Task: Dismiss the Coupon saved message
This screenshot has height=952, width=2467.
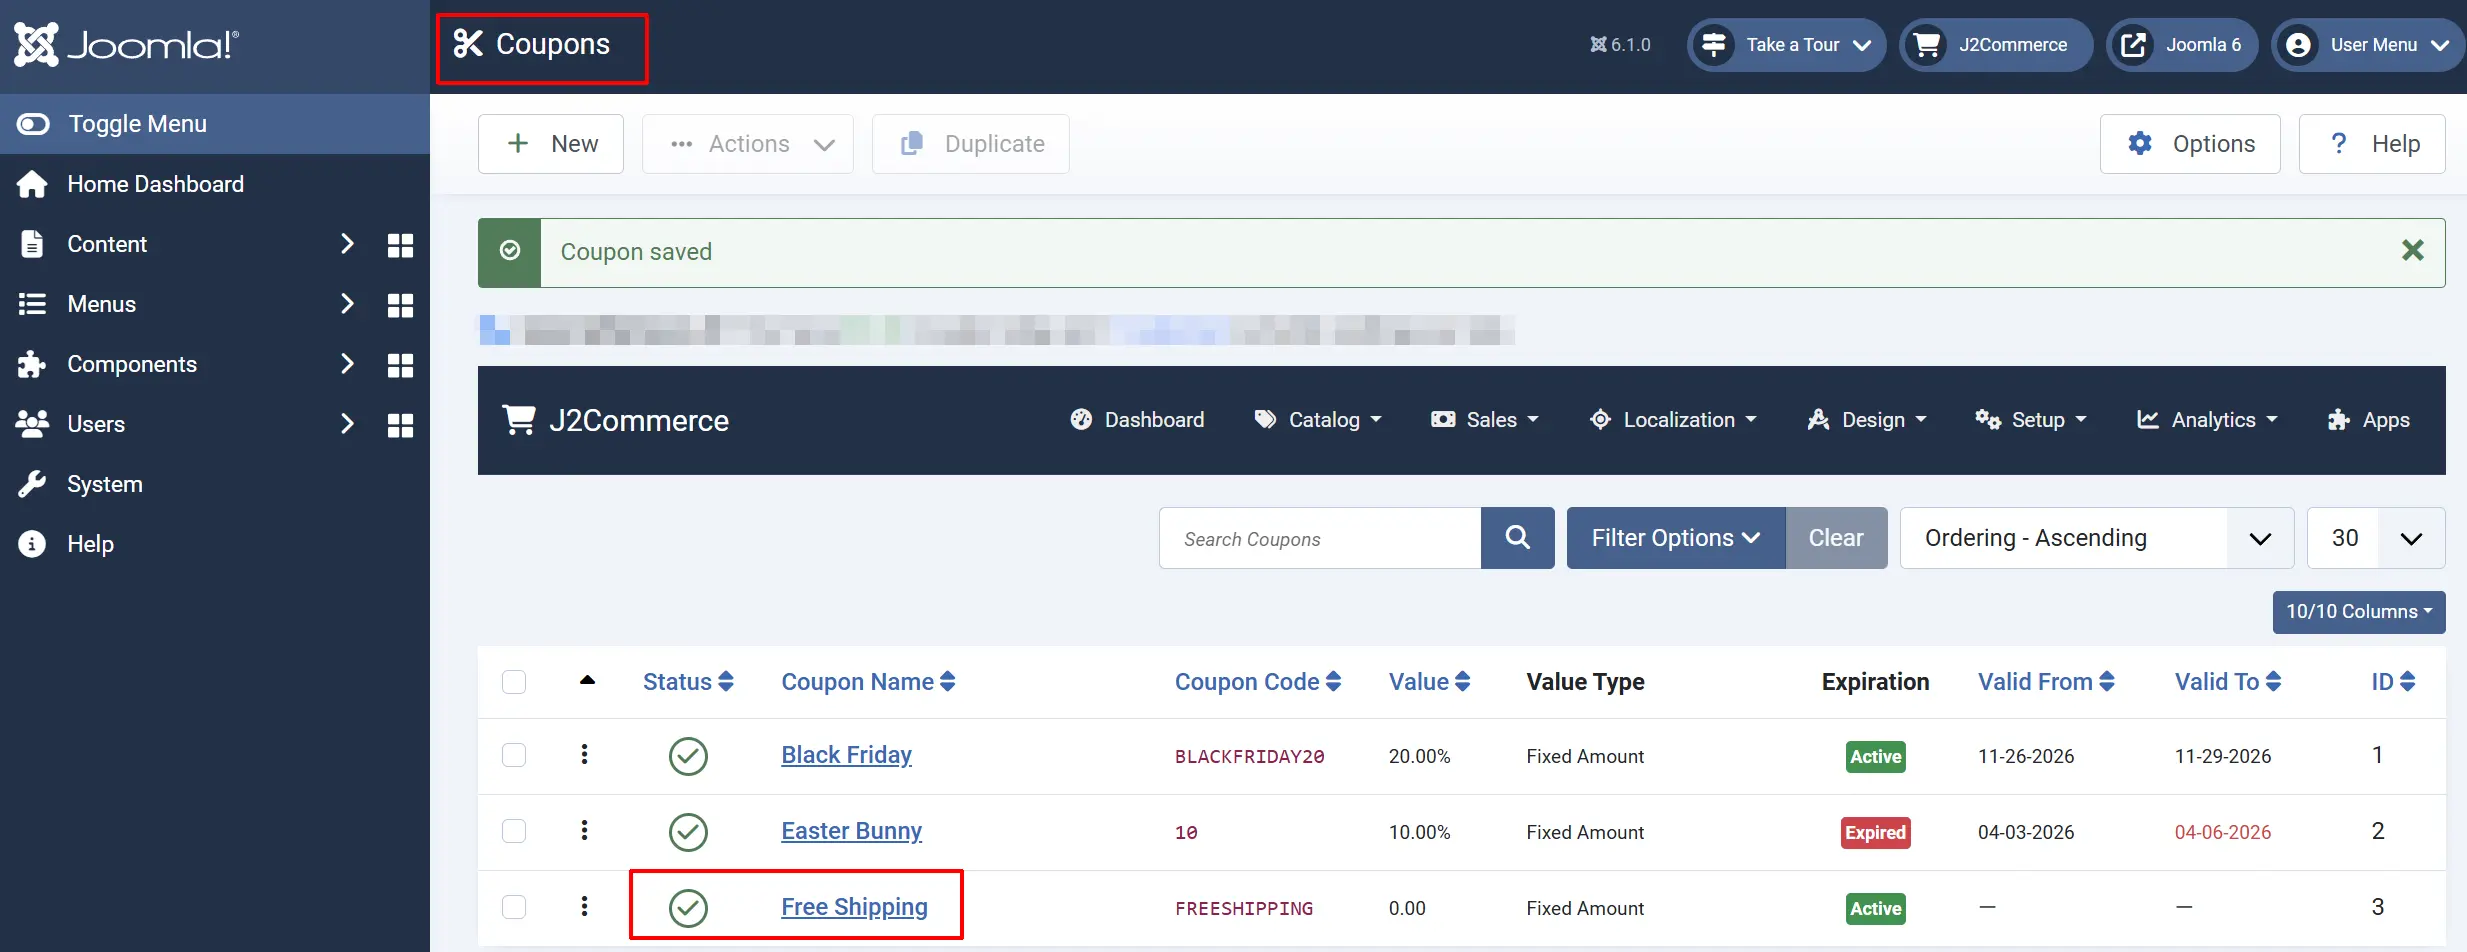Action: pyautogui.click(x=2413, y=251)
